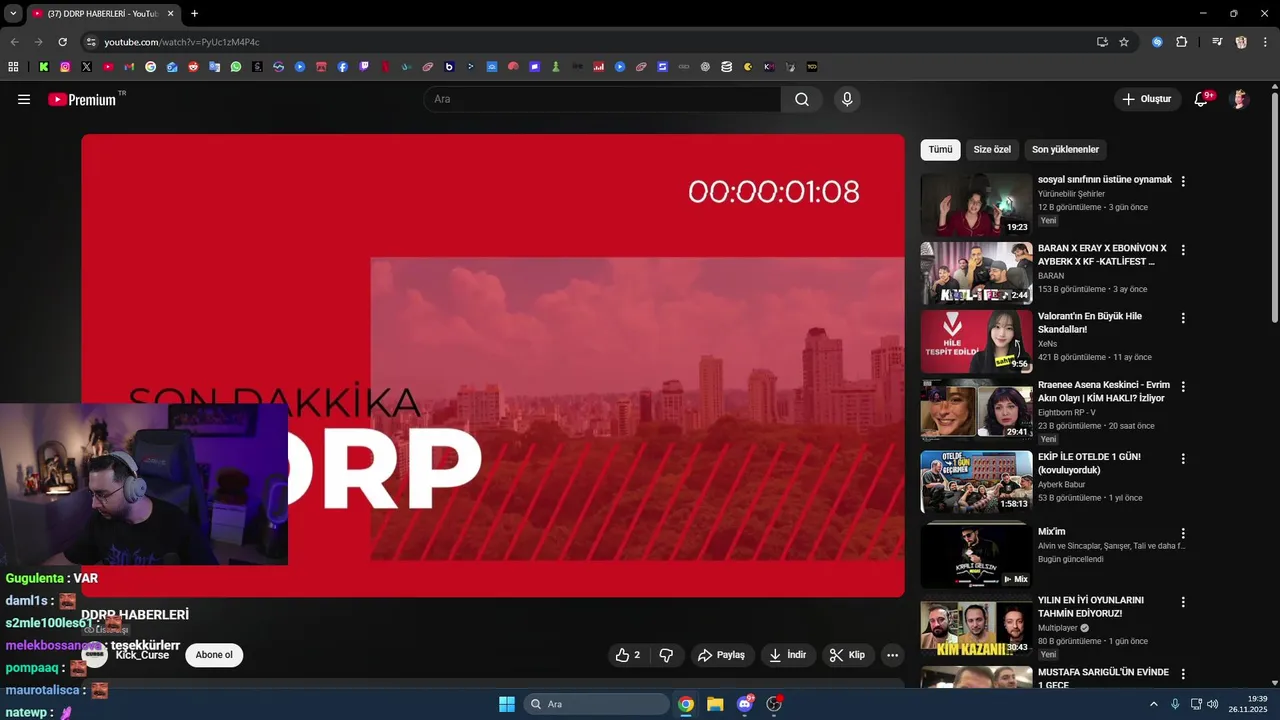Open Google bookmark in bookmarks bar
This screenshot has height=720, width=1280.
pos(151,67)
